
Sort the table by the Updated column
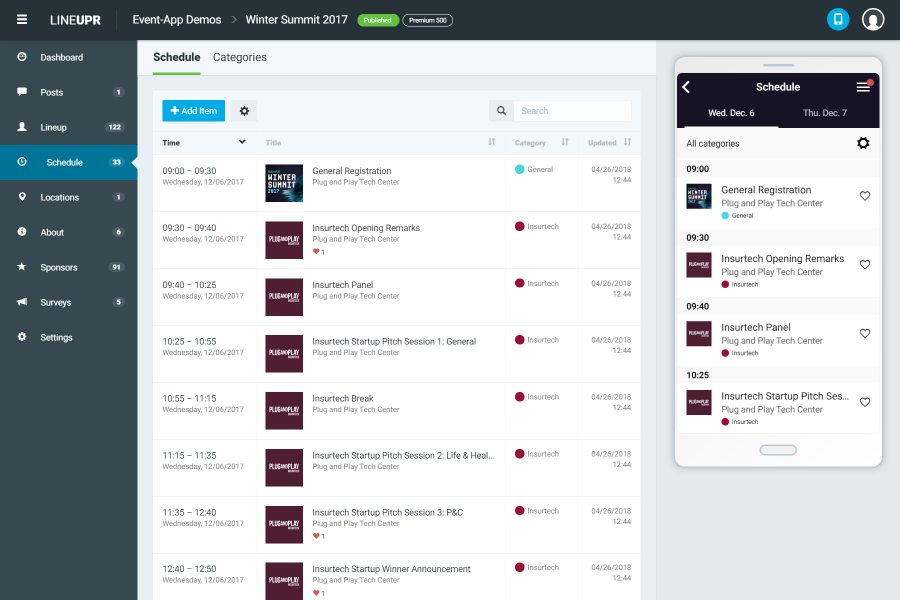point(629,143)
